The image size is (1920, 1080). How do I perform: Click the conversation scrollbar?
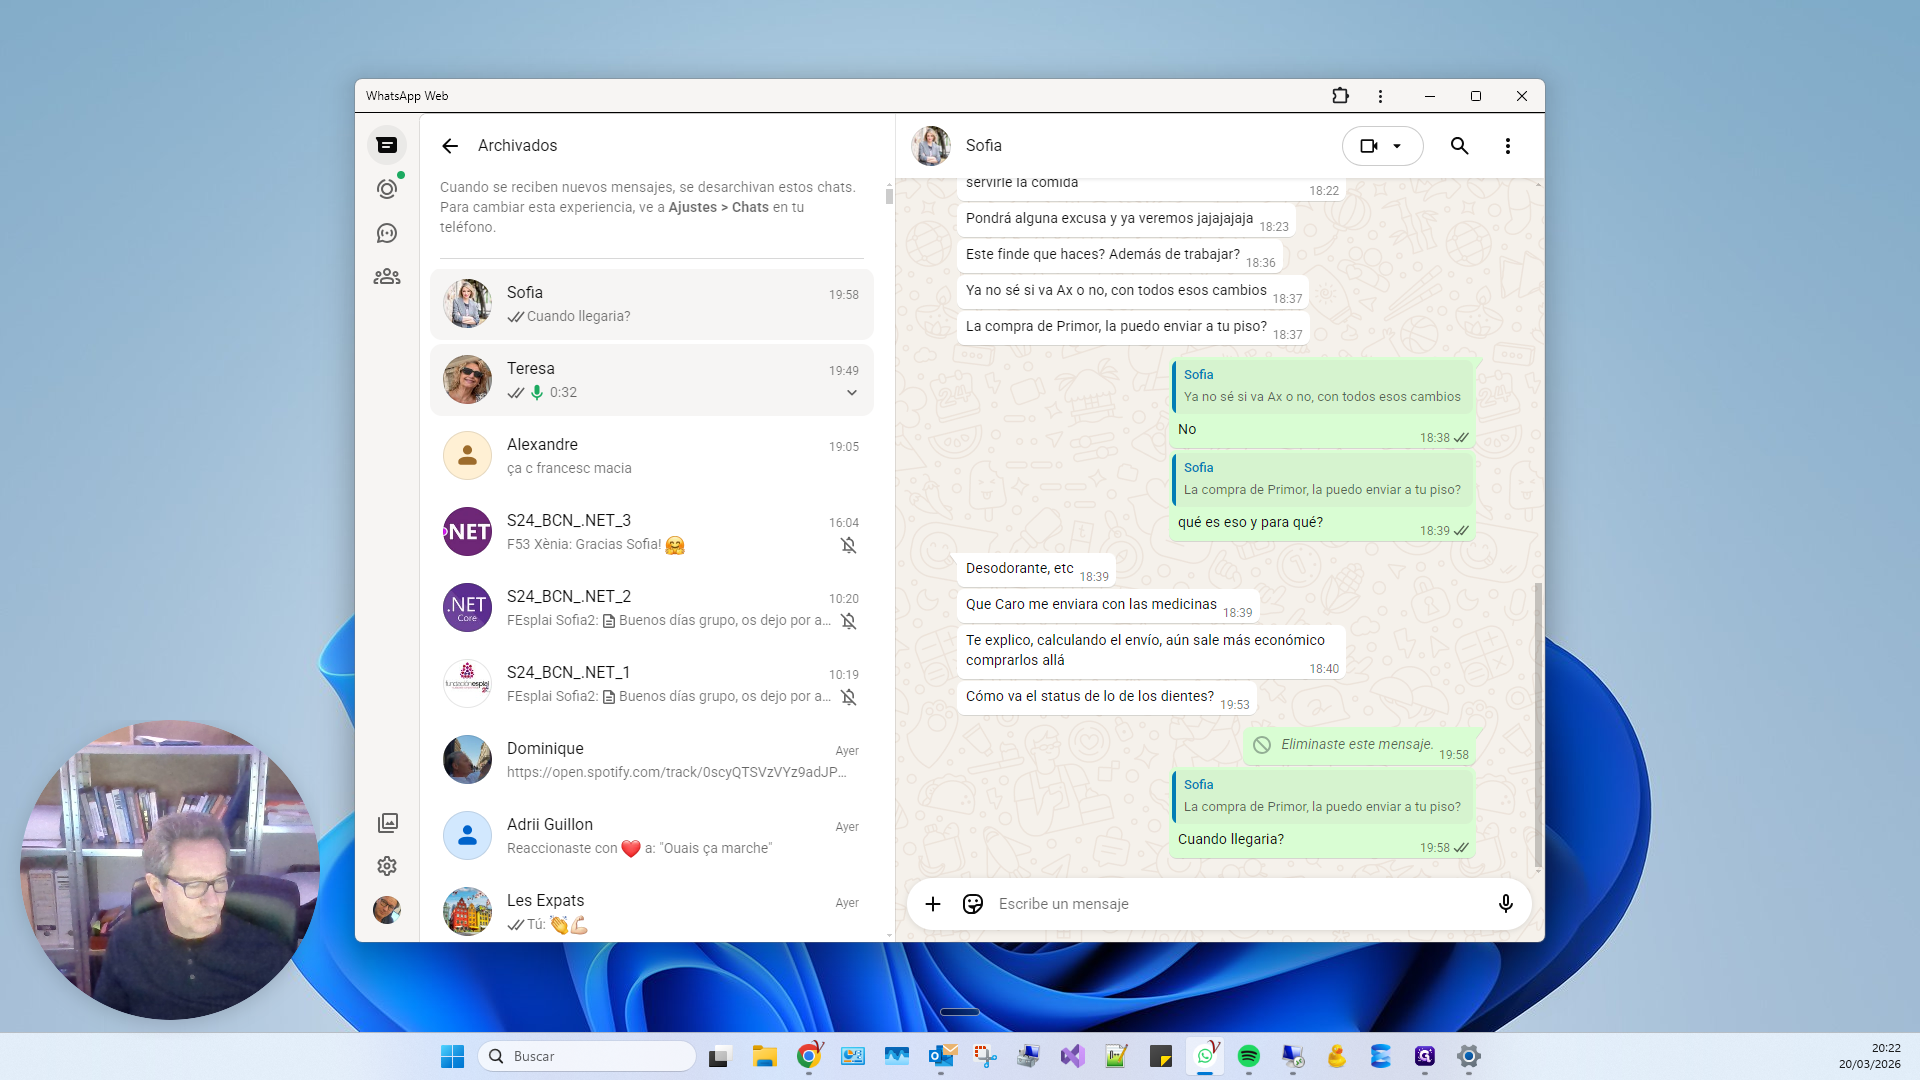point(1537,724)
